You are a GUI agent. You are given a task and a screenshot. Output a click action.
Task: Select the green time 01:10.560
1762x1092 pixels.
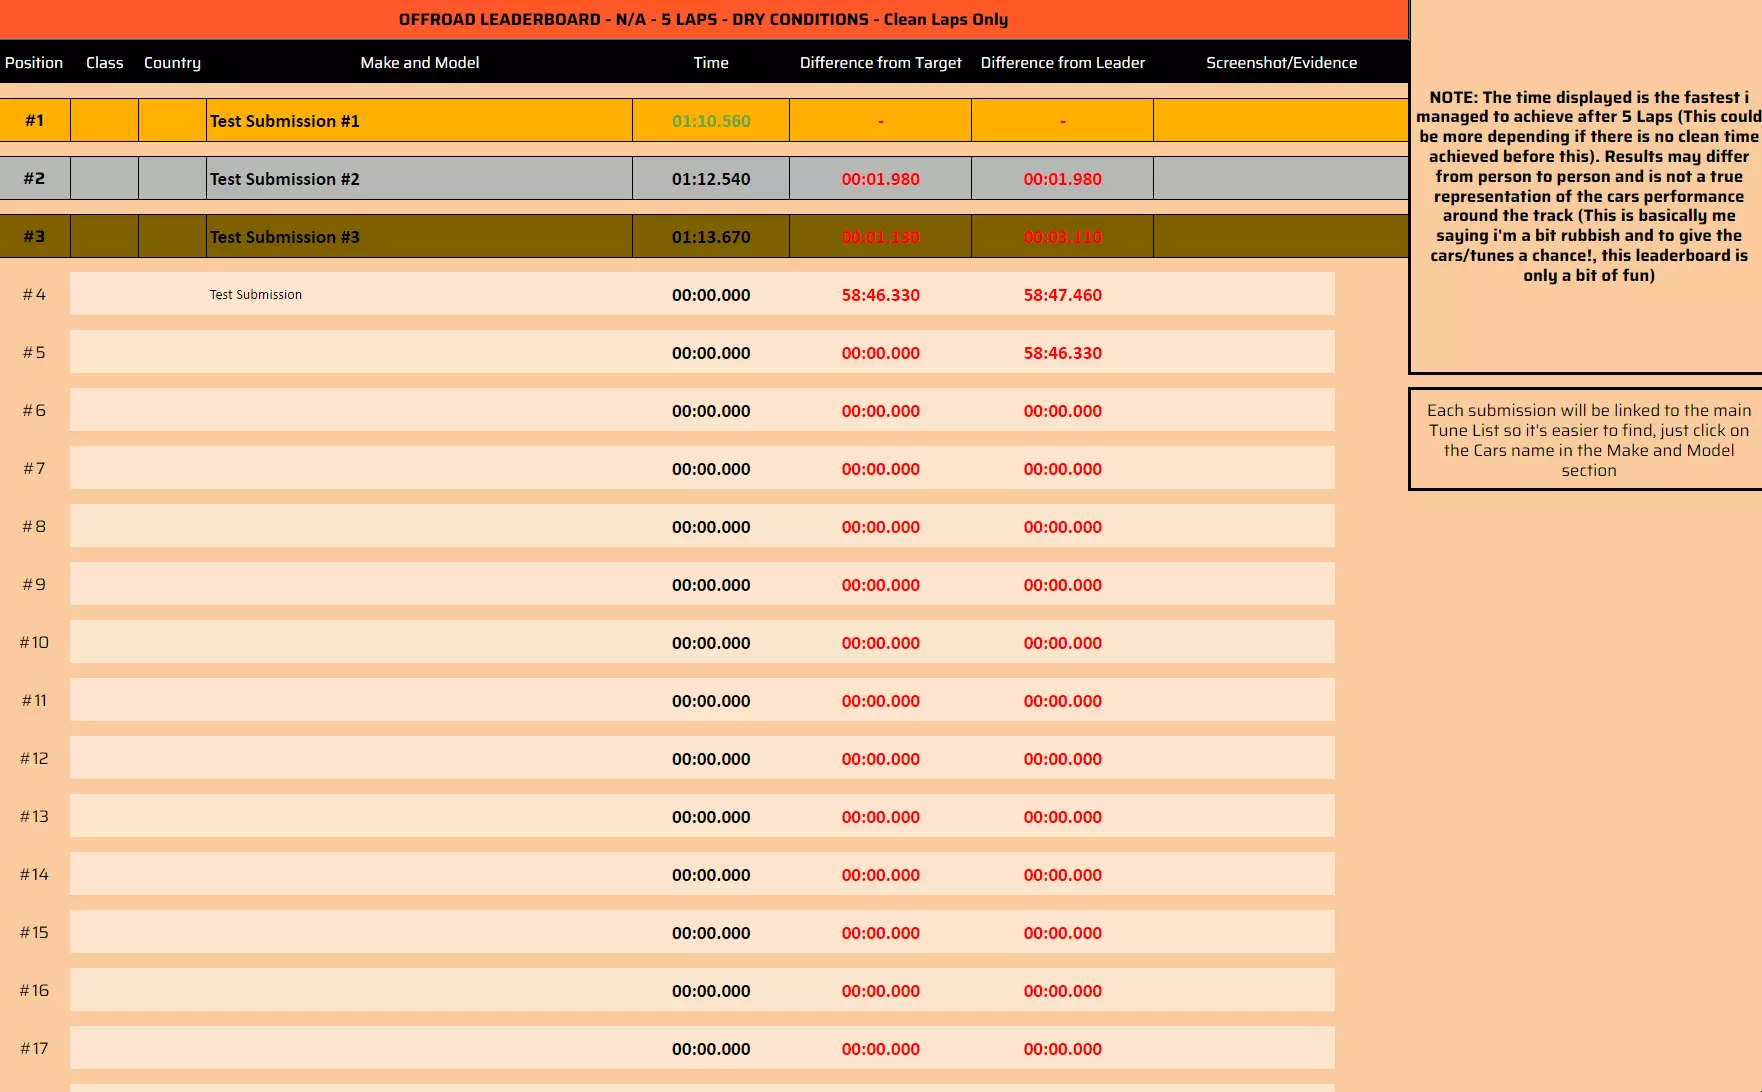pos(711,121)
